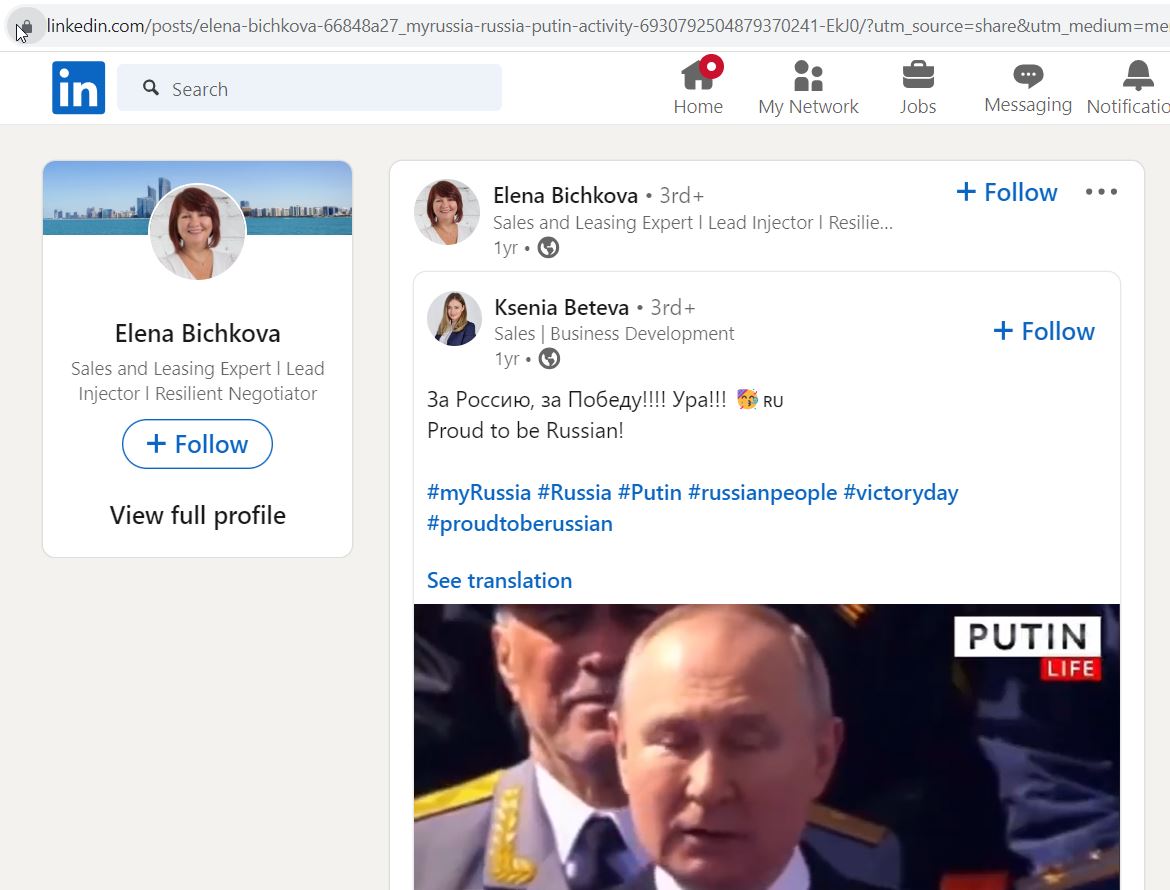
Task: Click Elena Bichkova's avatar in post header
Action: pos(447,212)
